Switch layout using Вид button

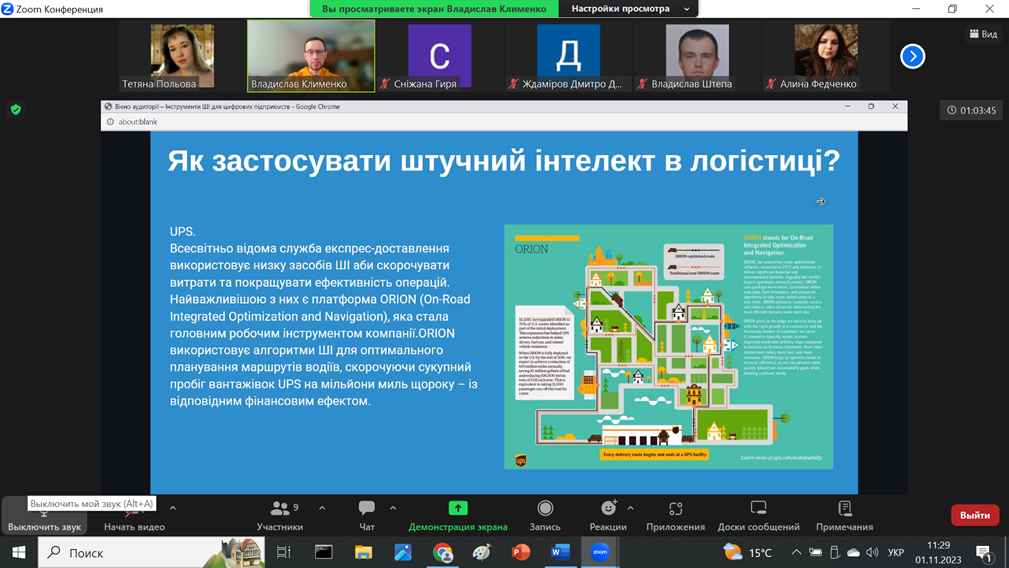983,34
